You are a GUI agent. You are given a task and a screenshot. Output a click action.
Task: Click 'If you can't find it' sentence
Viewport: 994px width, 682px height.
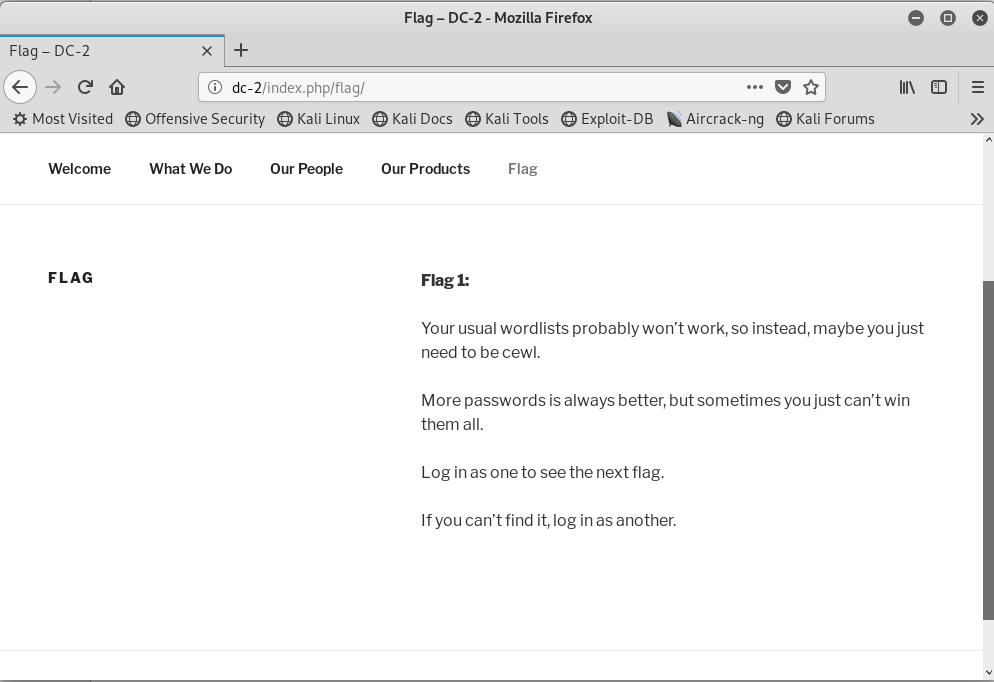tap(548, 520)
